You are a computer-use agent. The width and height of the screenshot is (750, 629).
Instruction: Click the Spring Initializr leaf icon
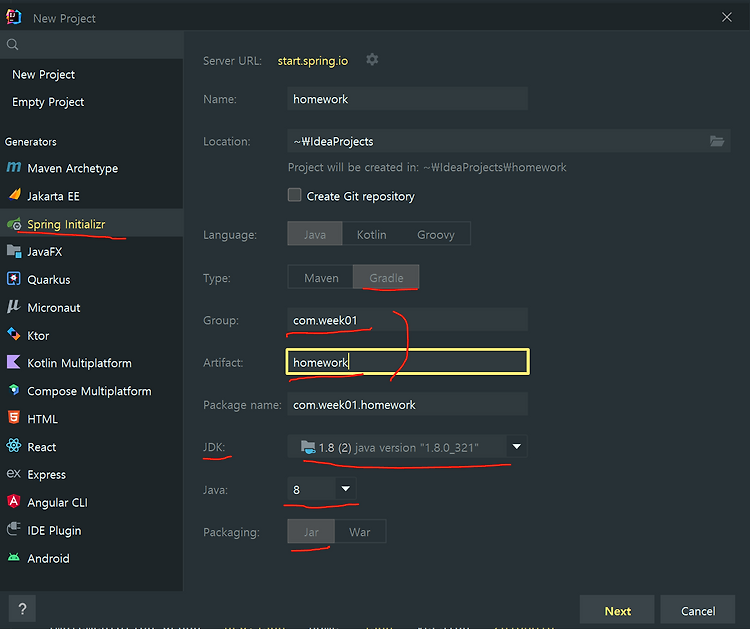(x=14, y=223)
